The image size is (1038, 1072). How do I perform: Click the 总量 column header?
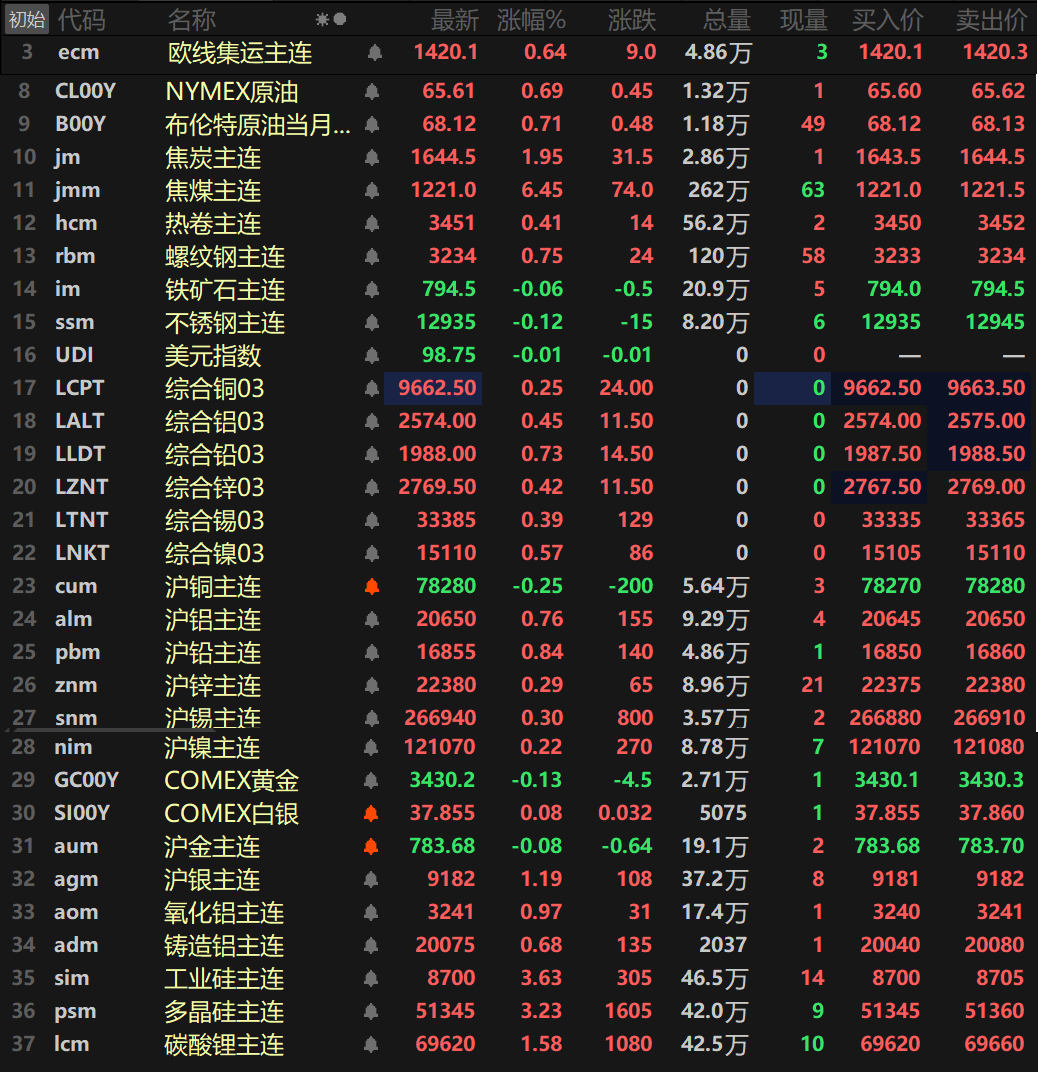click(x=725, y=19)
